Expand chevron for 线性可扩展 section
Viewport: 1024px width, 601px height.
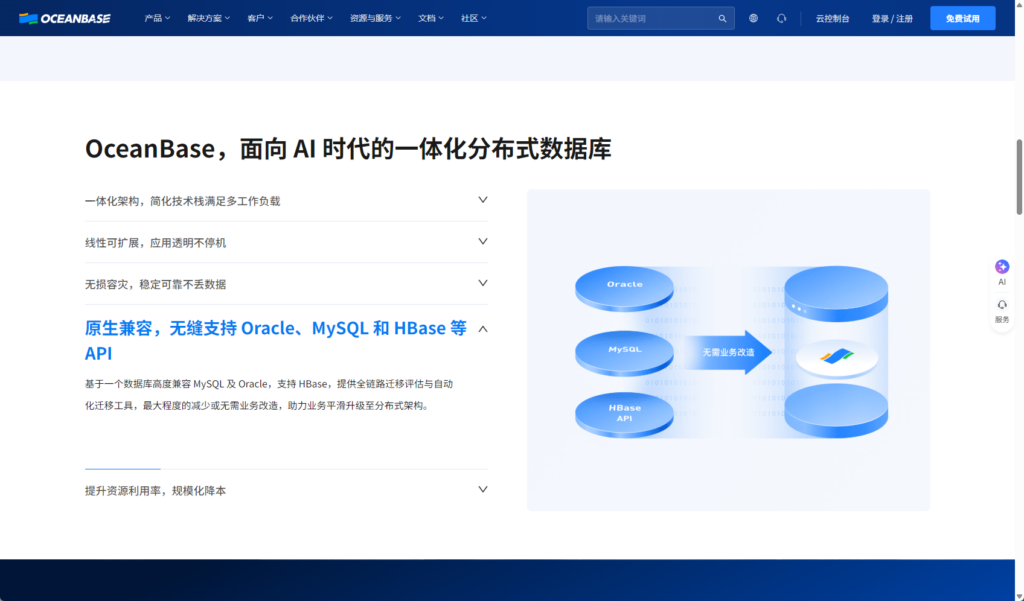click(x=483, y=242)
